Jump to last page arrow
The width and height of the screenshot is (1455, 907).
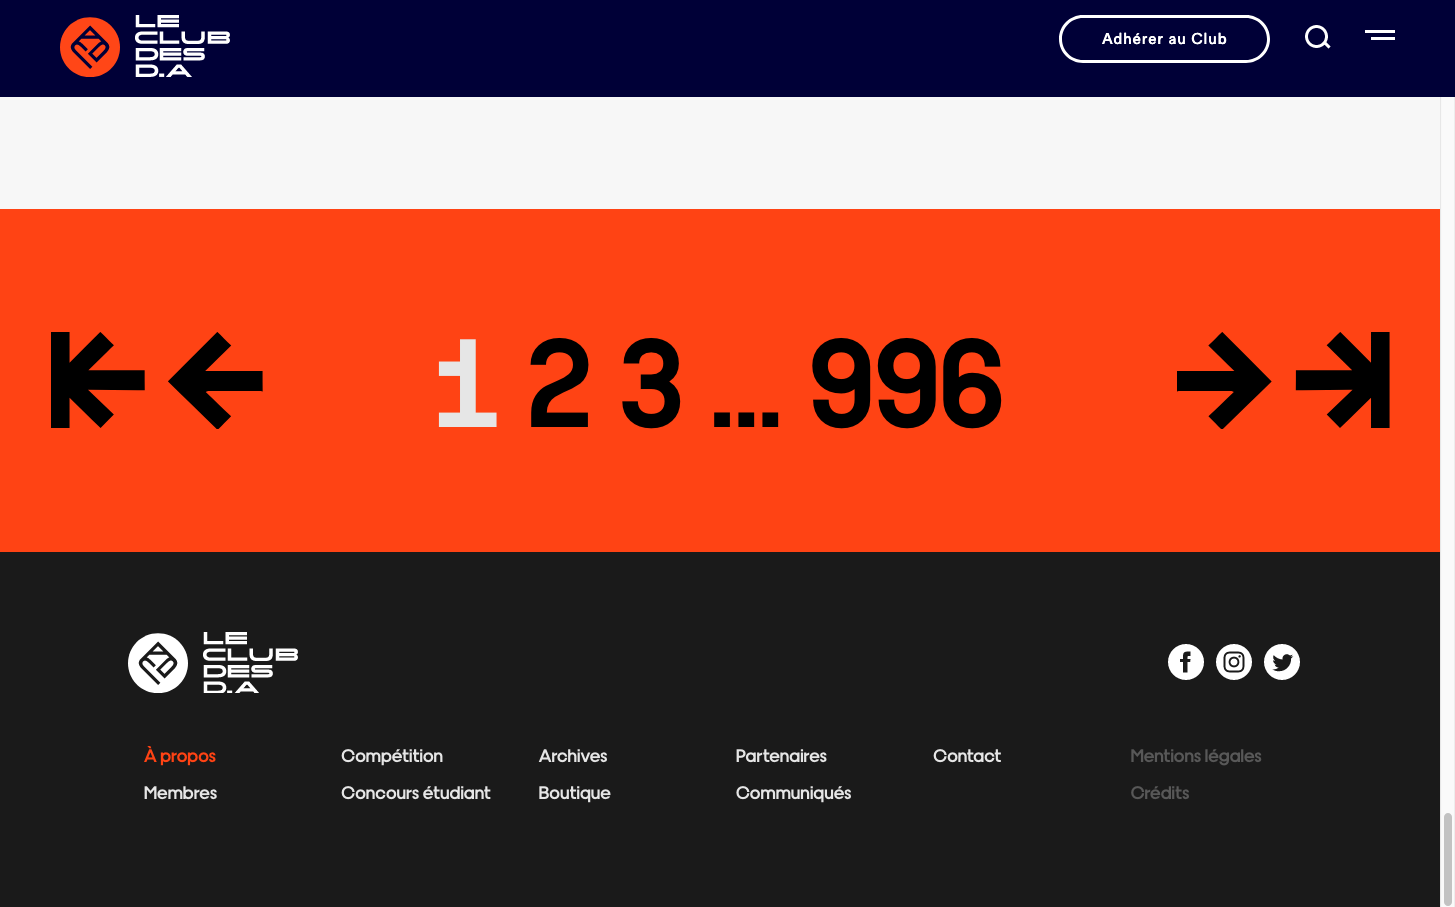tap(1343, 381)
